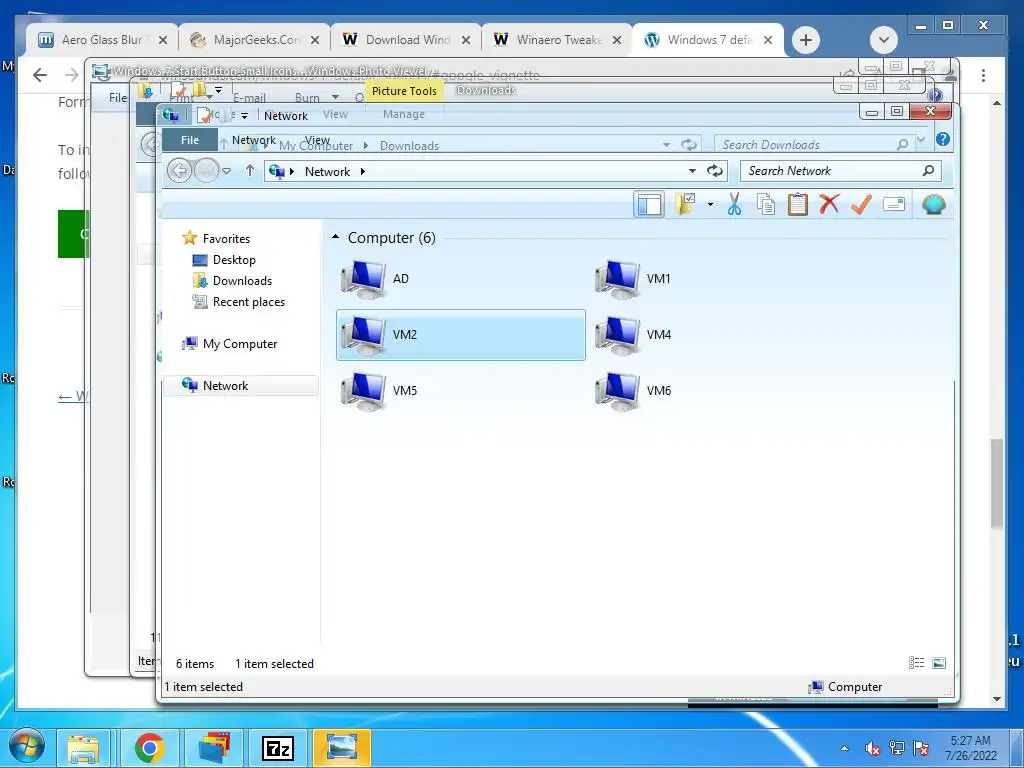The width and height of the screenshot is (1024, 768).
Task: Open the browser three-dot menu
Action: click(x=983, y=75)
